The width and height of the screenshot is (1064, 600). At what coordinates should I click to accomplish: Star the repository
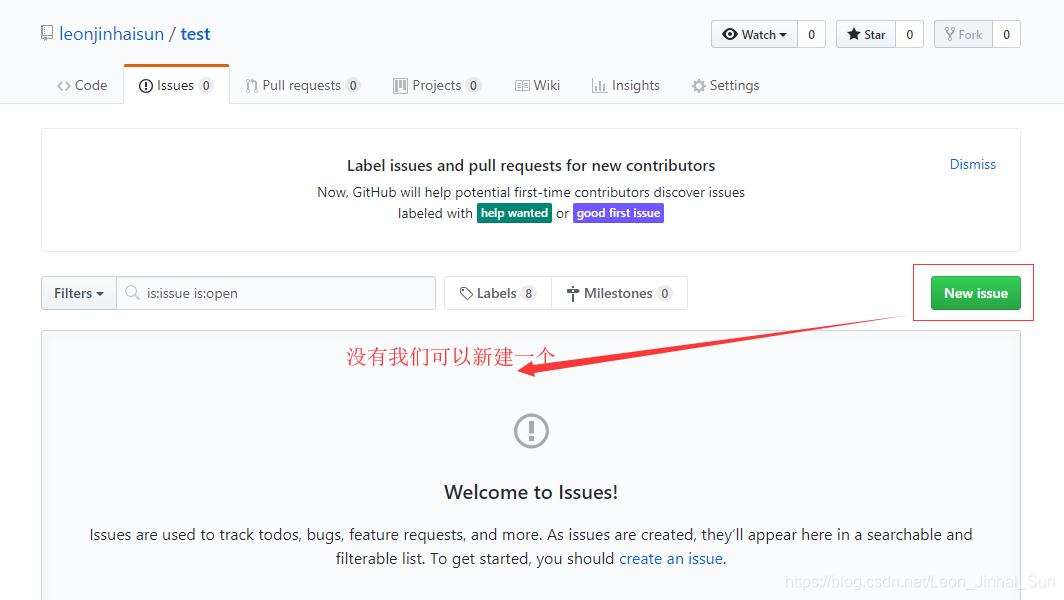(x=867, y=35)
